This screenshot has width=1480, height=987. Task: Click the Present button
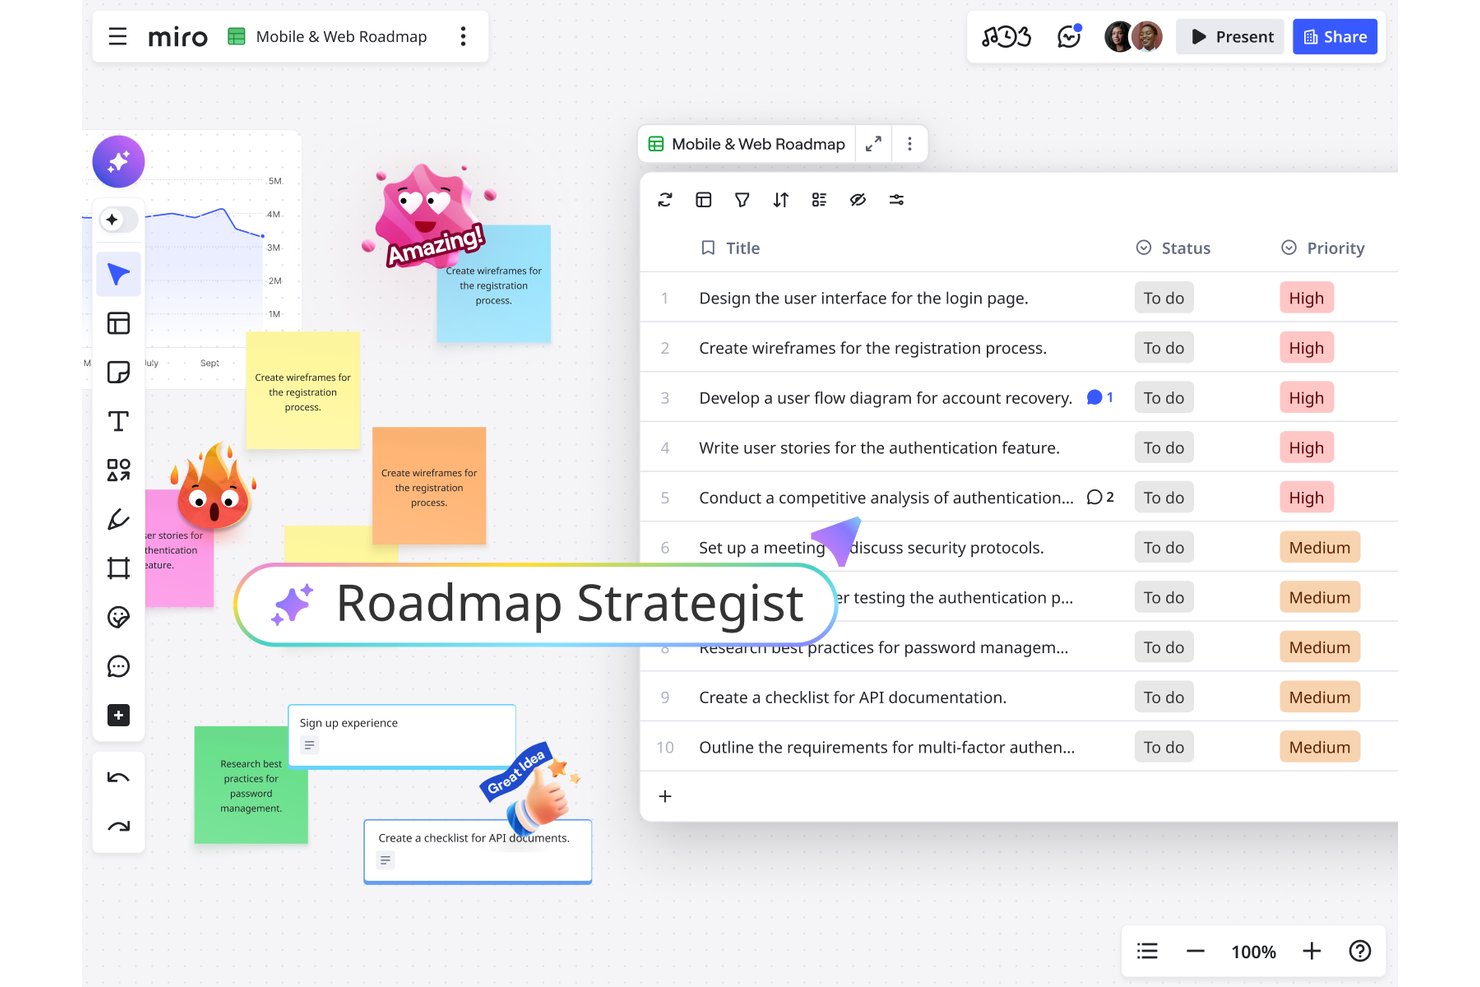pyautogui.click(x=1231, y=37)
